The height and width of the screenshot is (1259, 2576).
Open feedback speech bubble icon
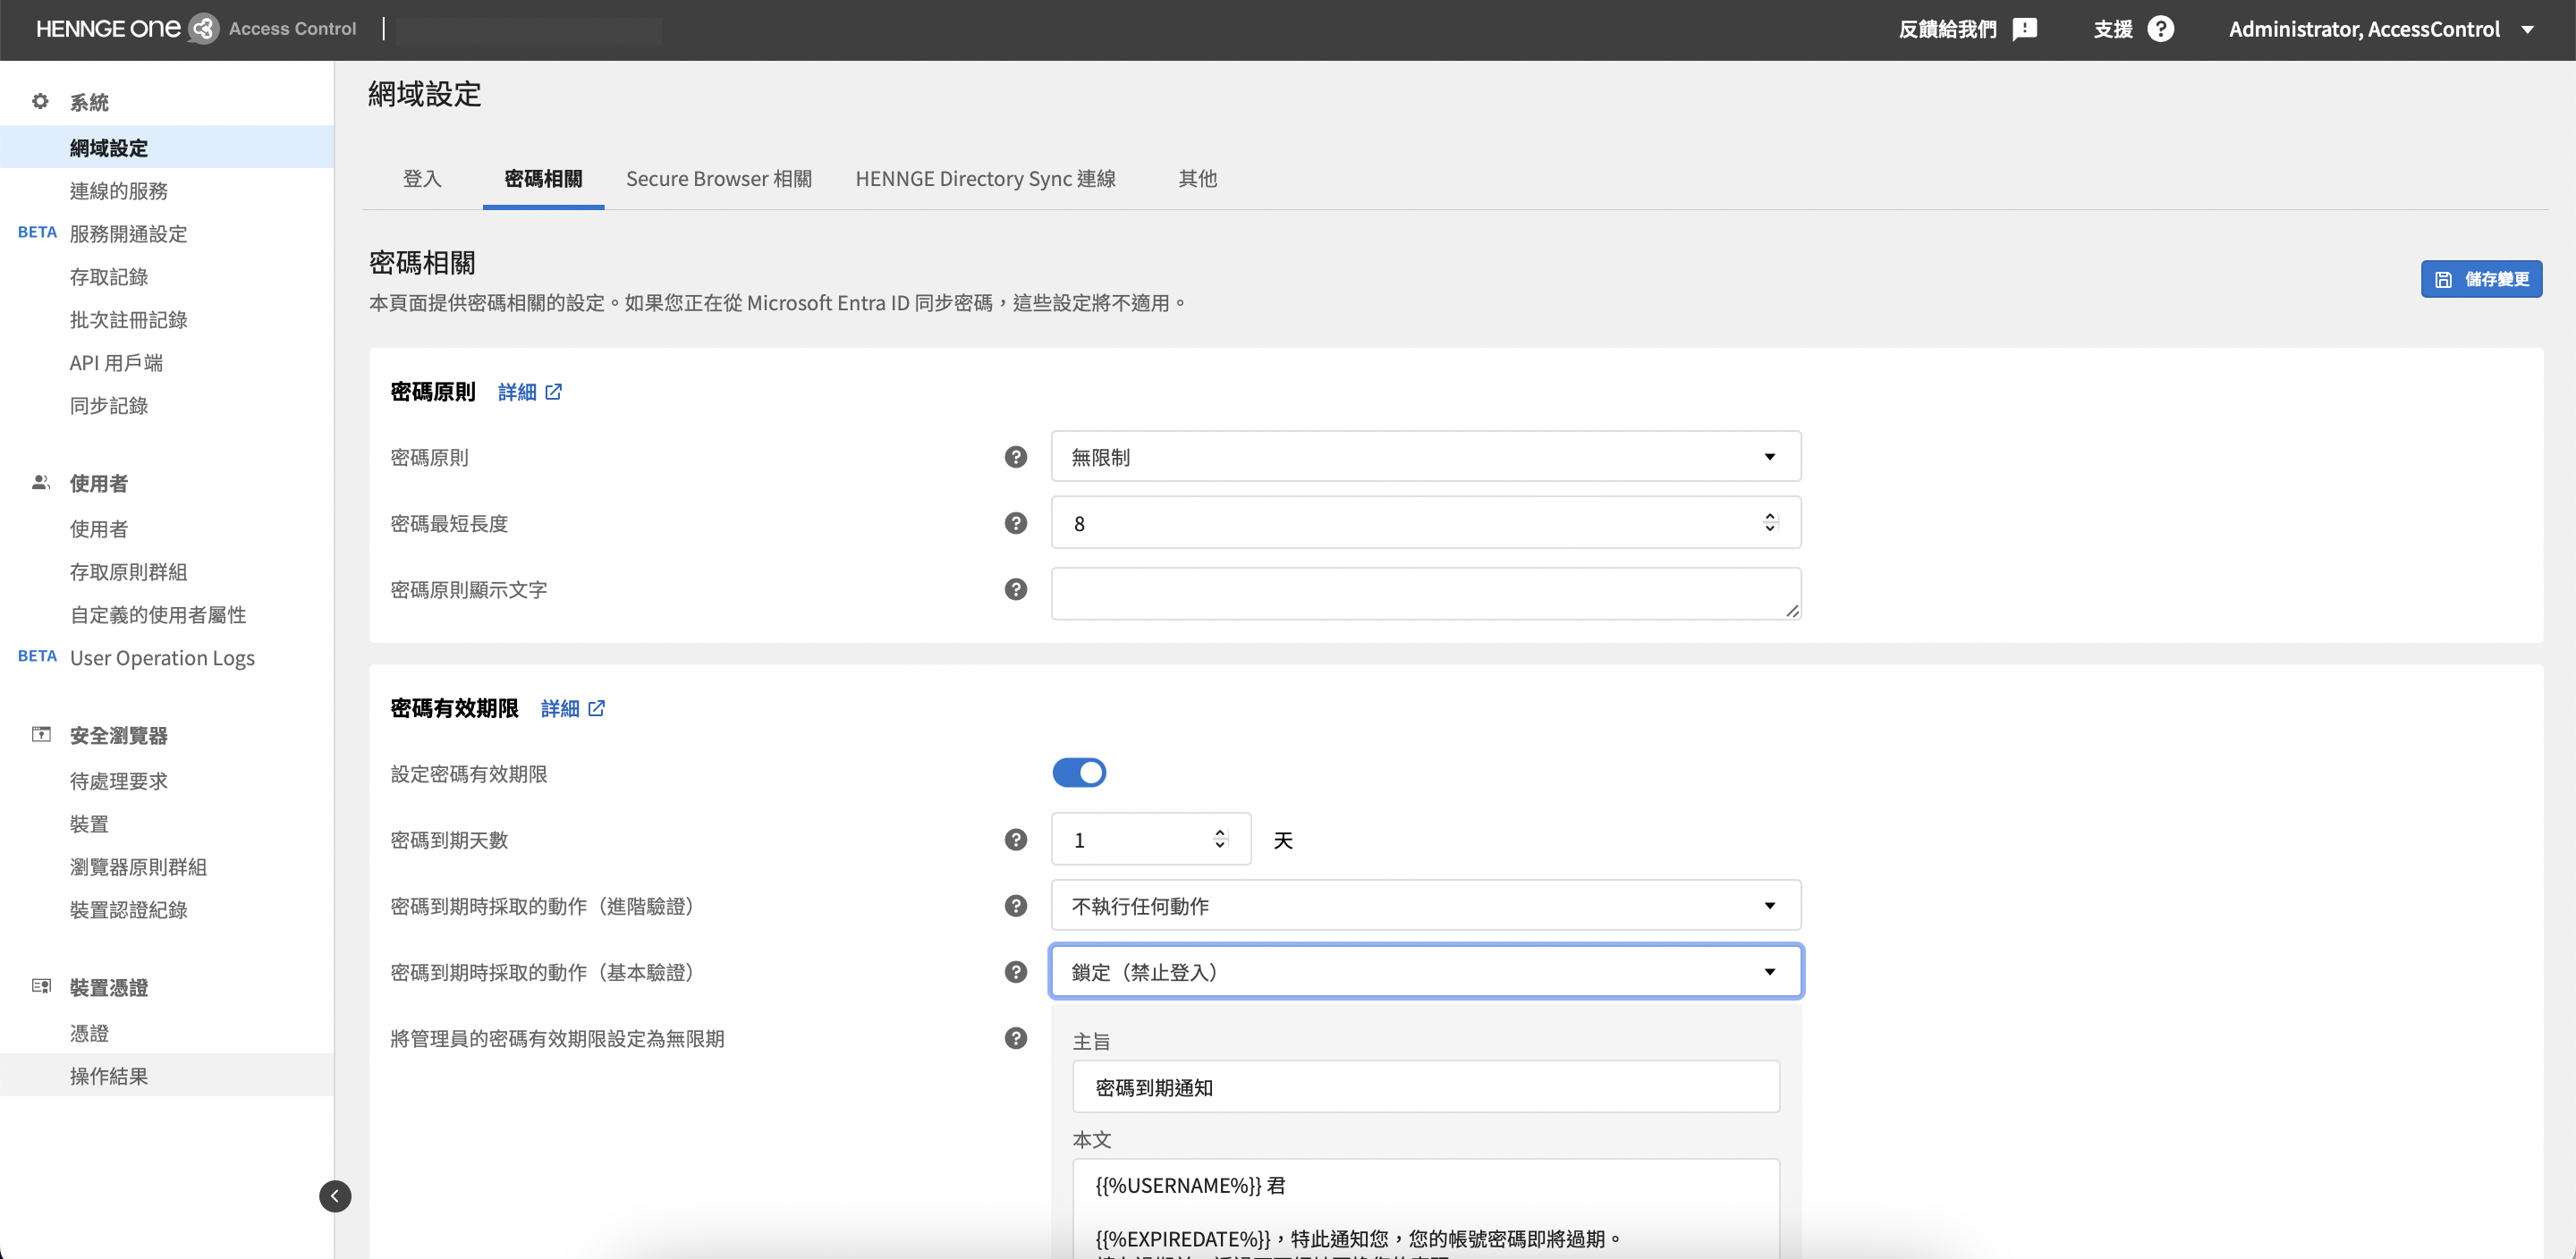pyautogui.click(x=2024, y=29)
